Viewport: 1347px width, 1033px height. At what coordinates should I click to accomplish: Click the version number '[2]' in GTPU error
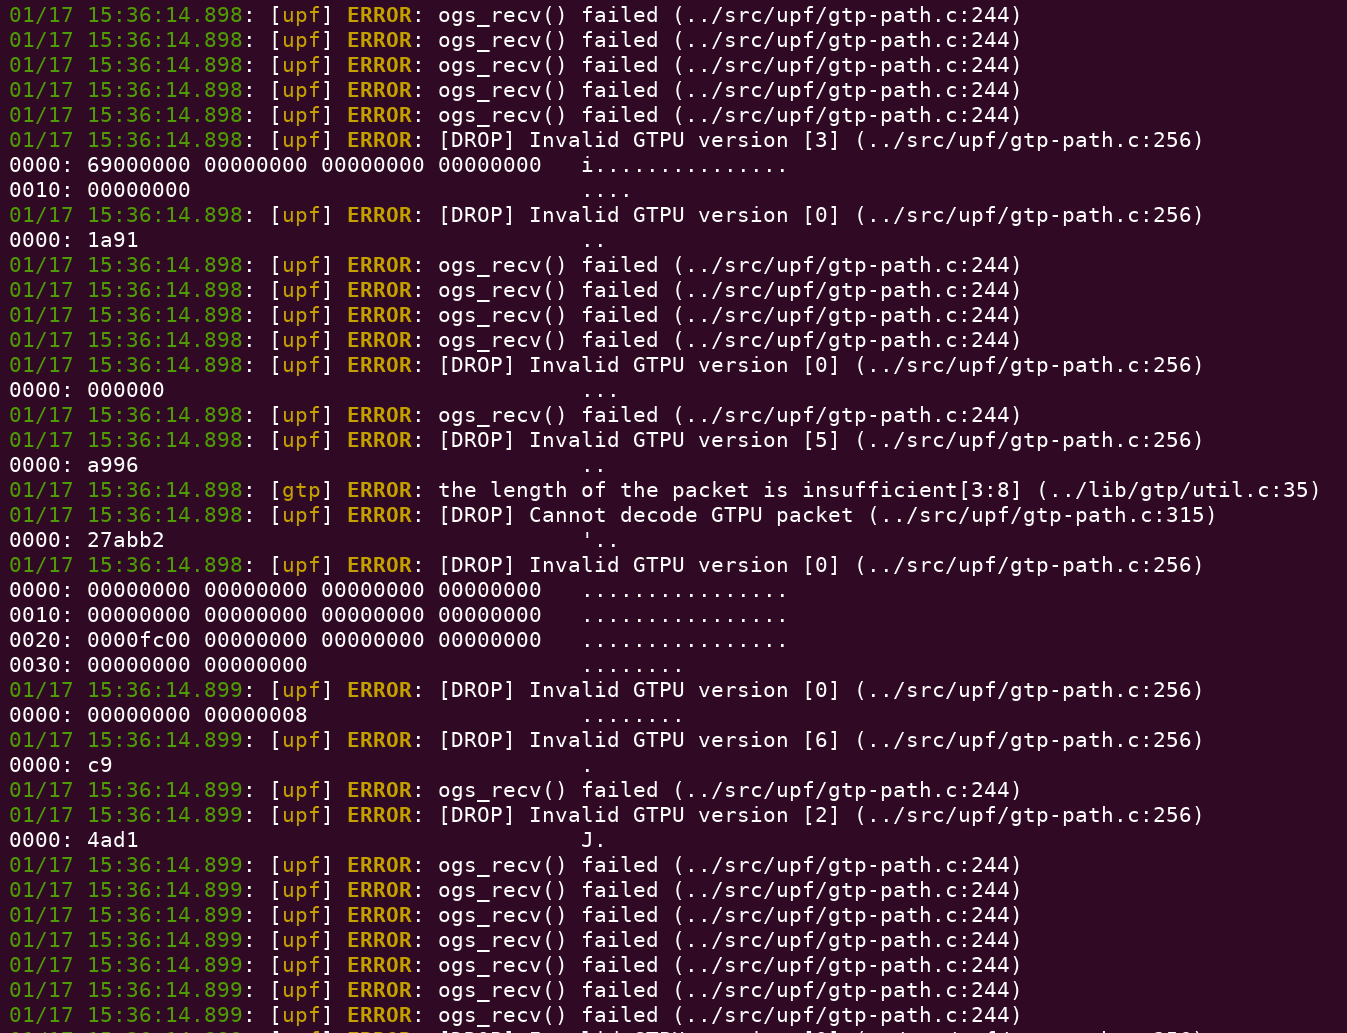tap(821, 815)
